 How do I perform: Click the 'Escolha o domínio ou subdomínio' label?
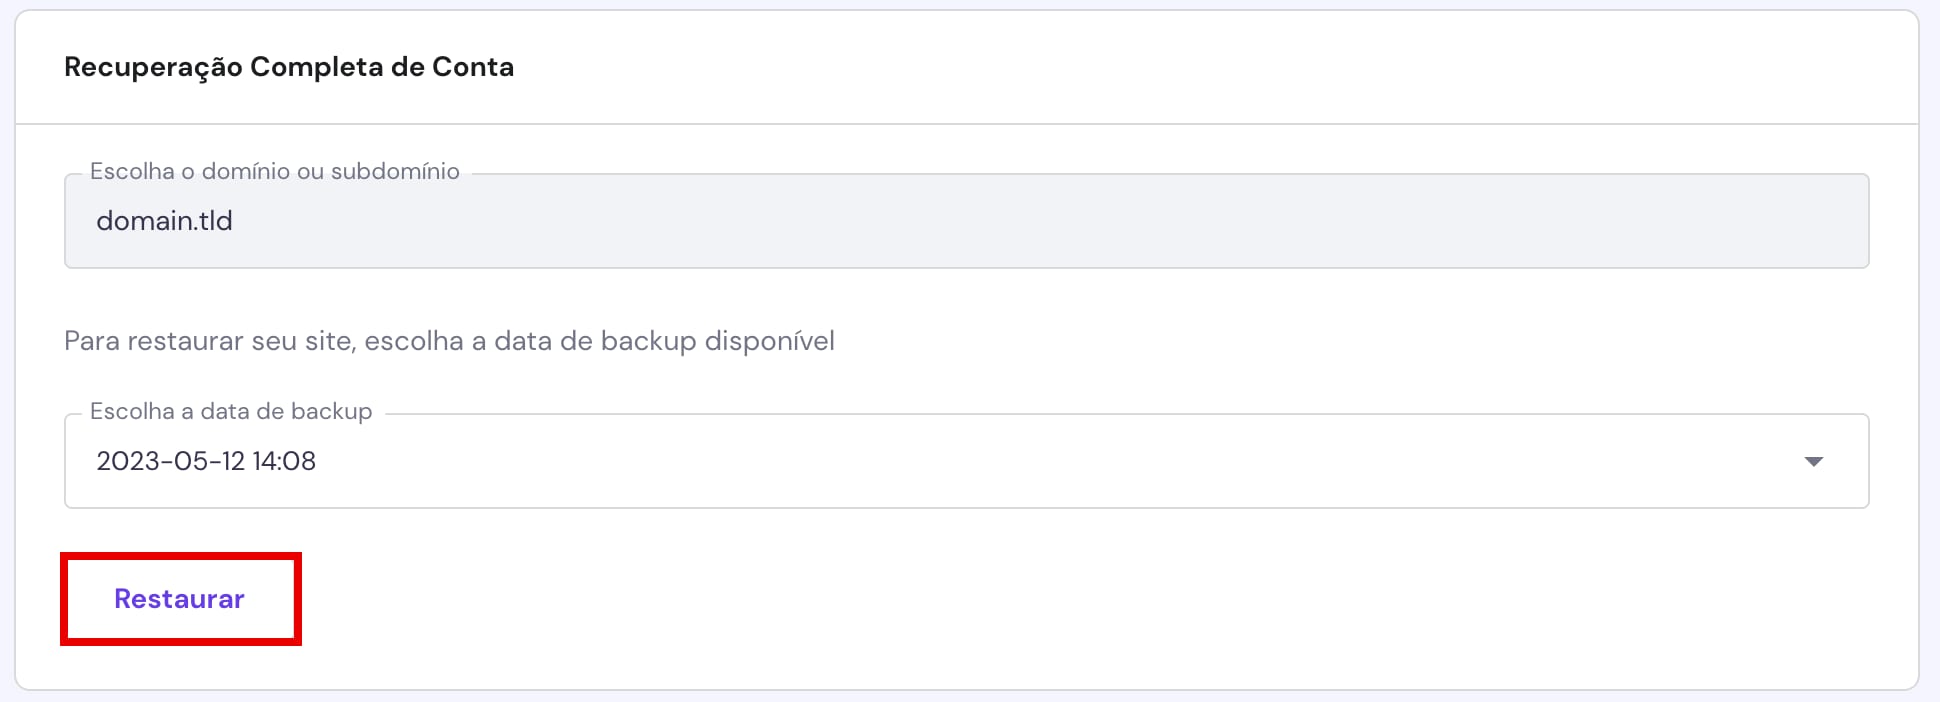click(x=275, y=170)
